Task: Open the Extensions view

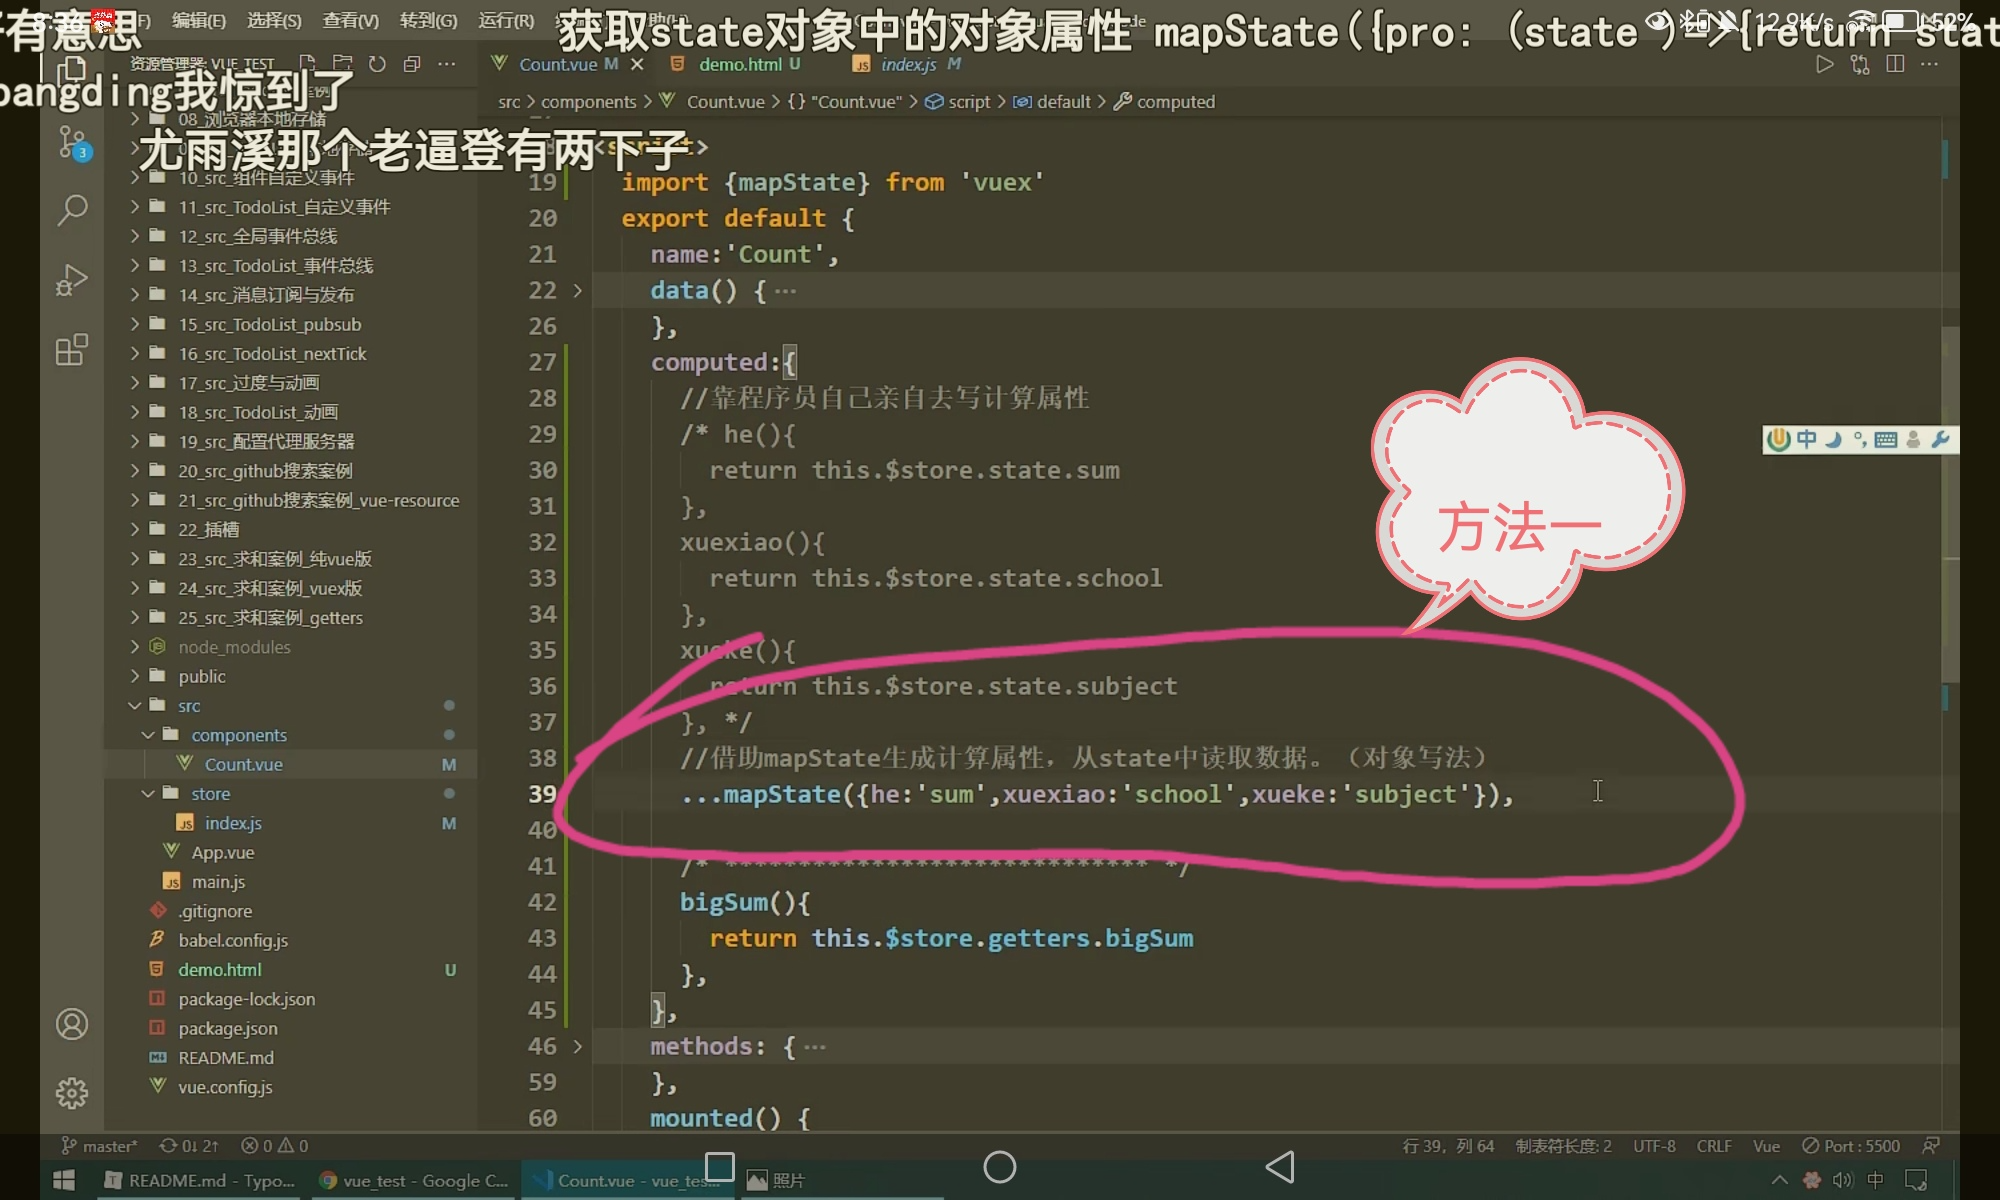Action: click(72, 350)
